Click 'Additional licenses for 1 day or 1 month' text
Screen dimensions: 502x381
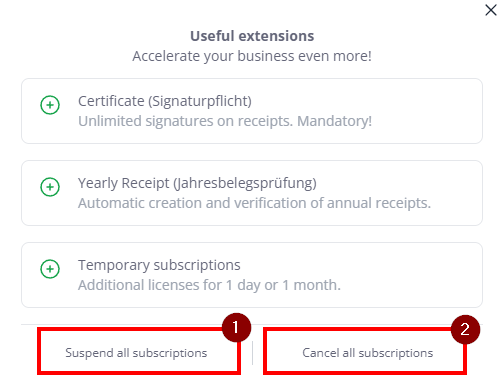pos(209,285)
